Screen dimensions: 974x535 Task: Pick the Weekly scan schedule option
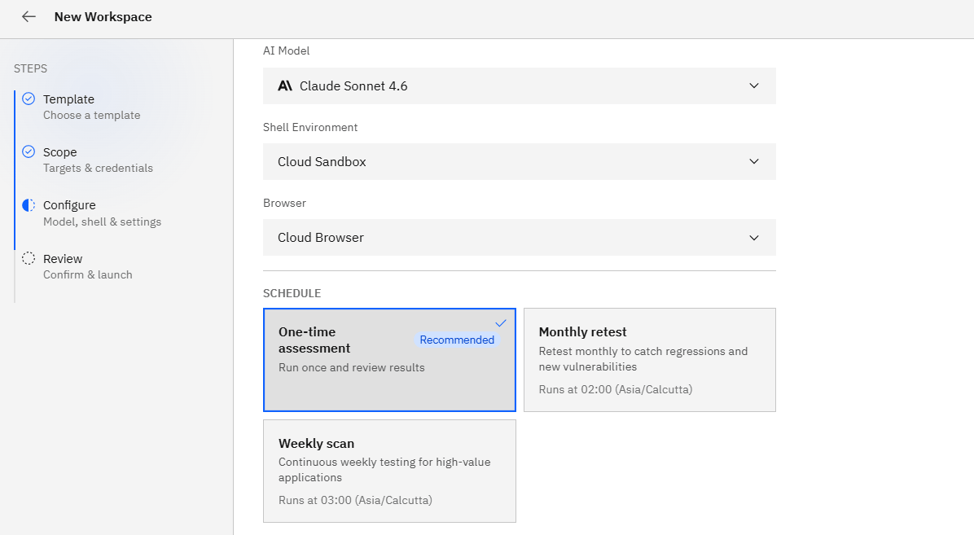click(389, 471)
